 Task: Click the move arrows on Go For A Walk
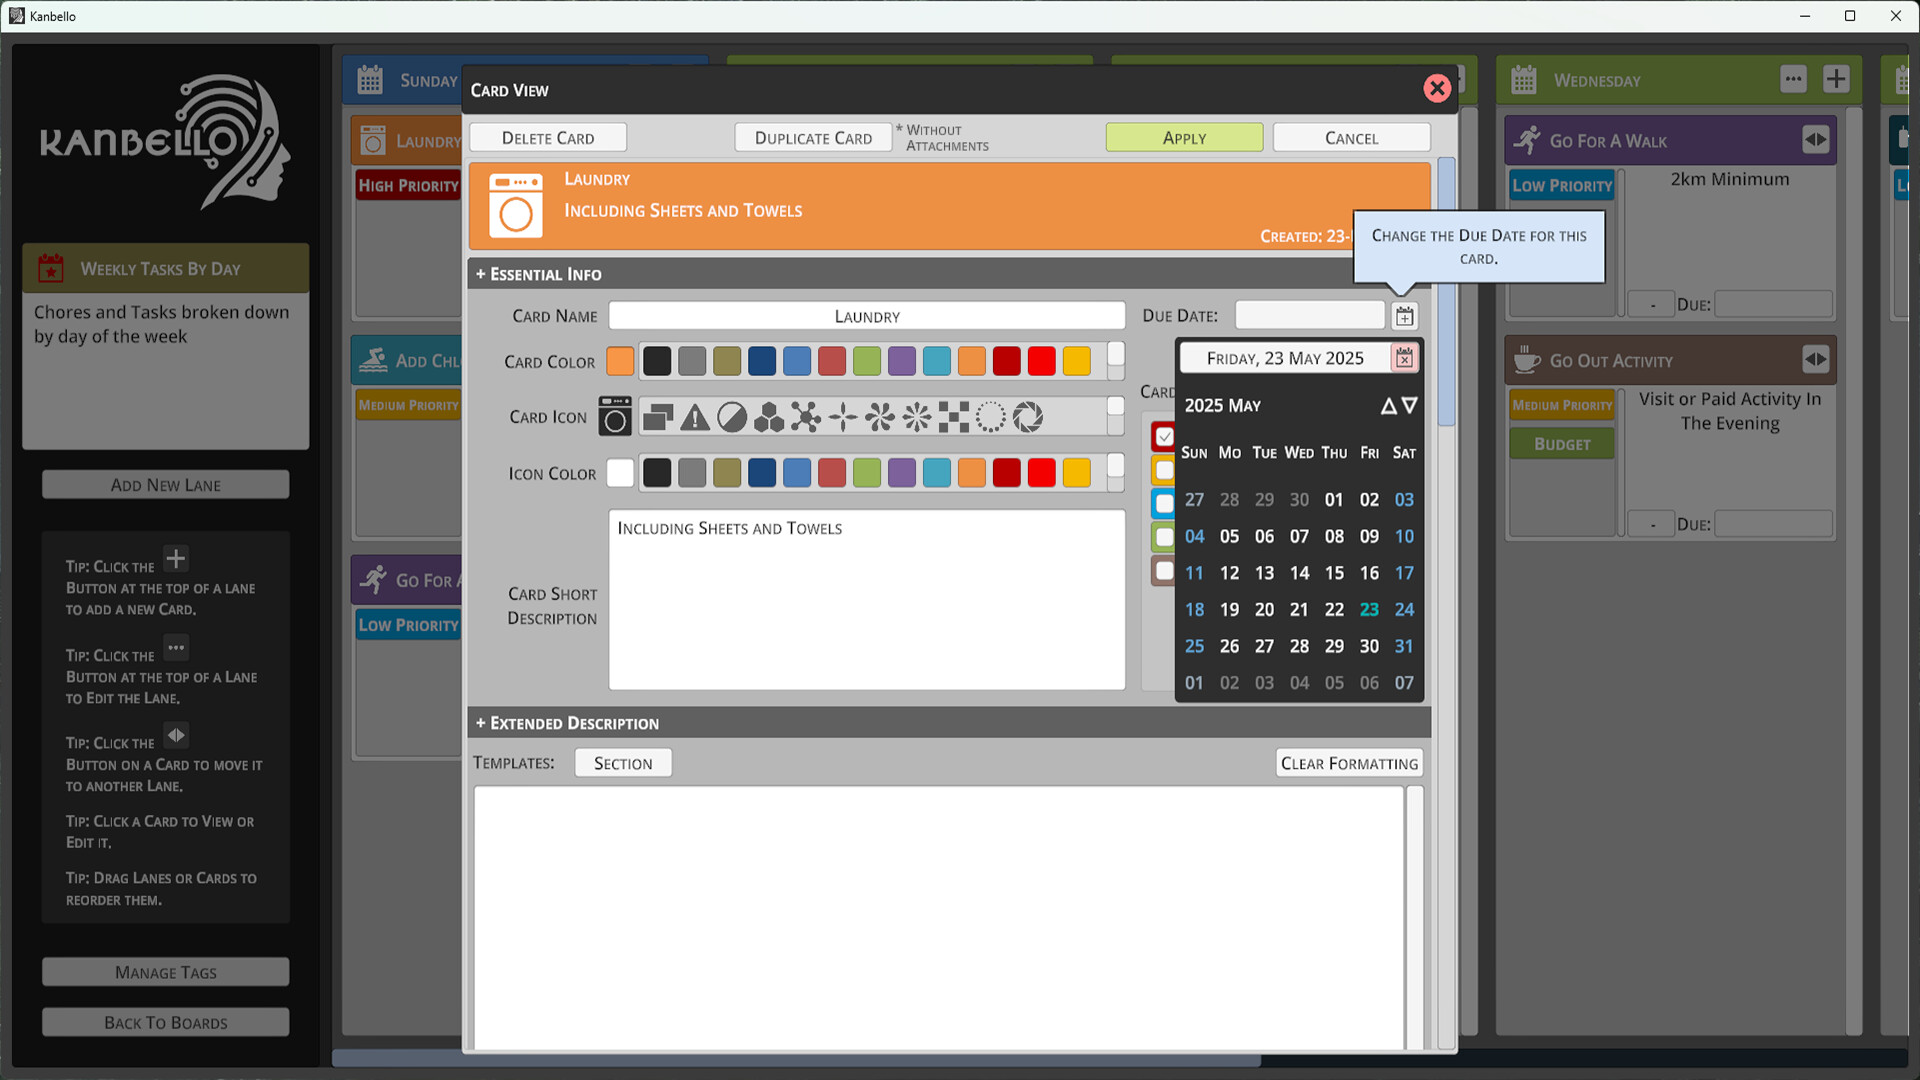1817,140
